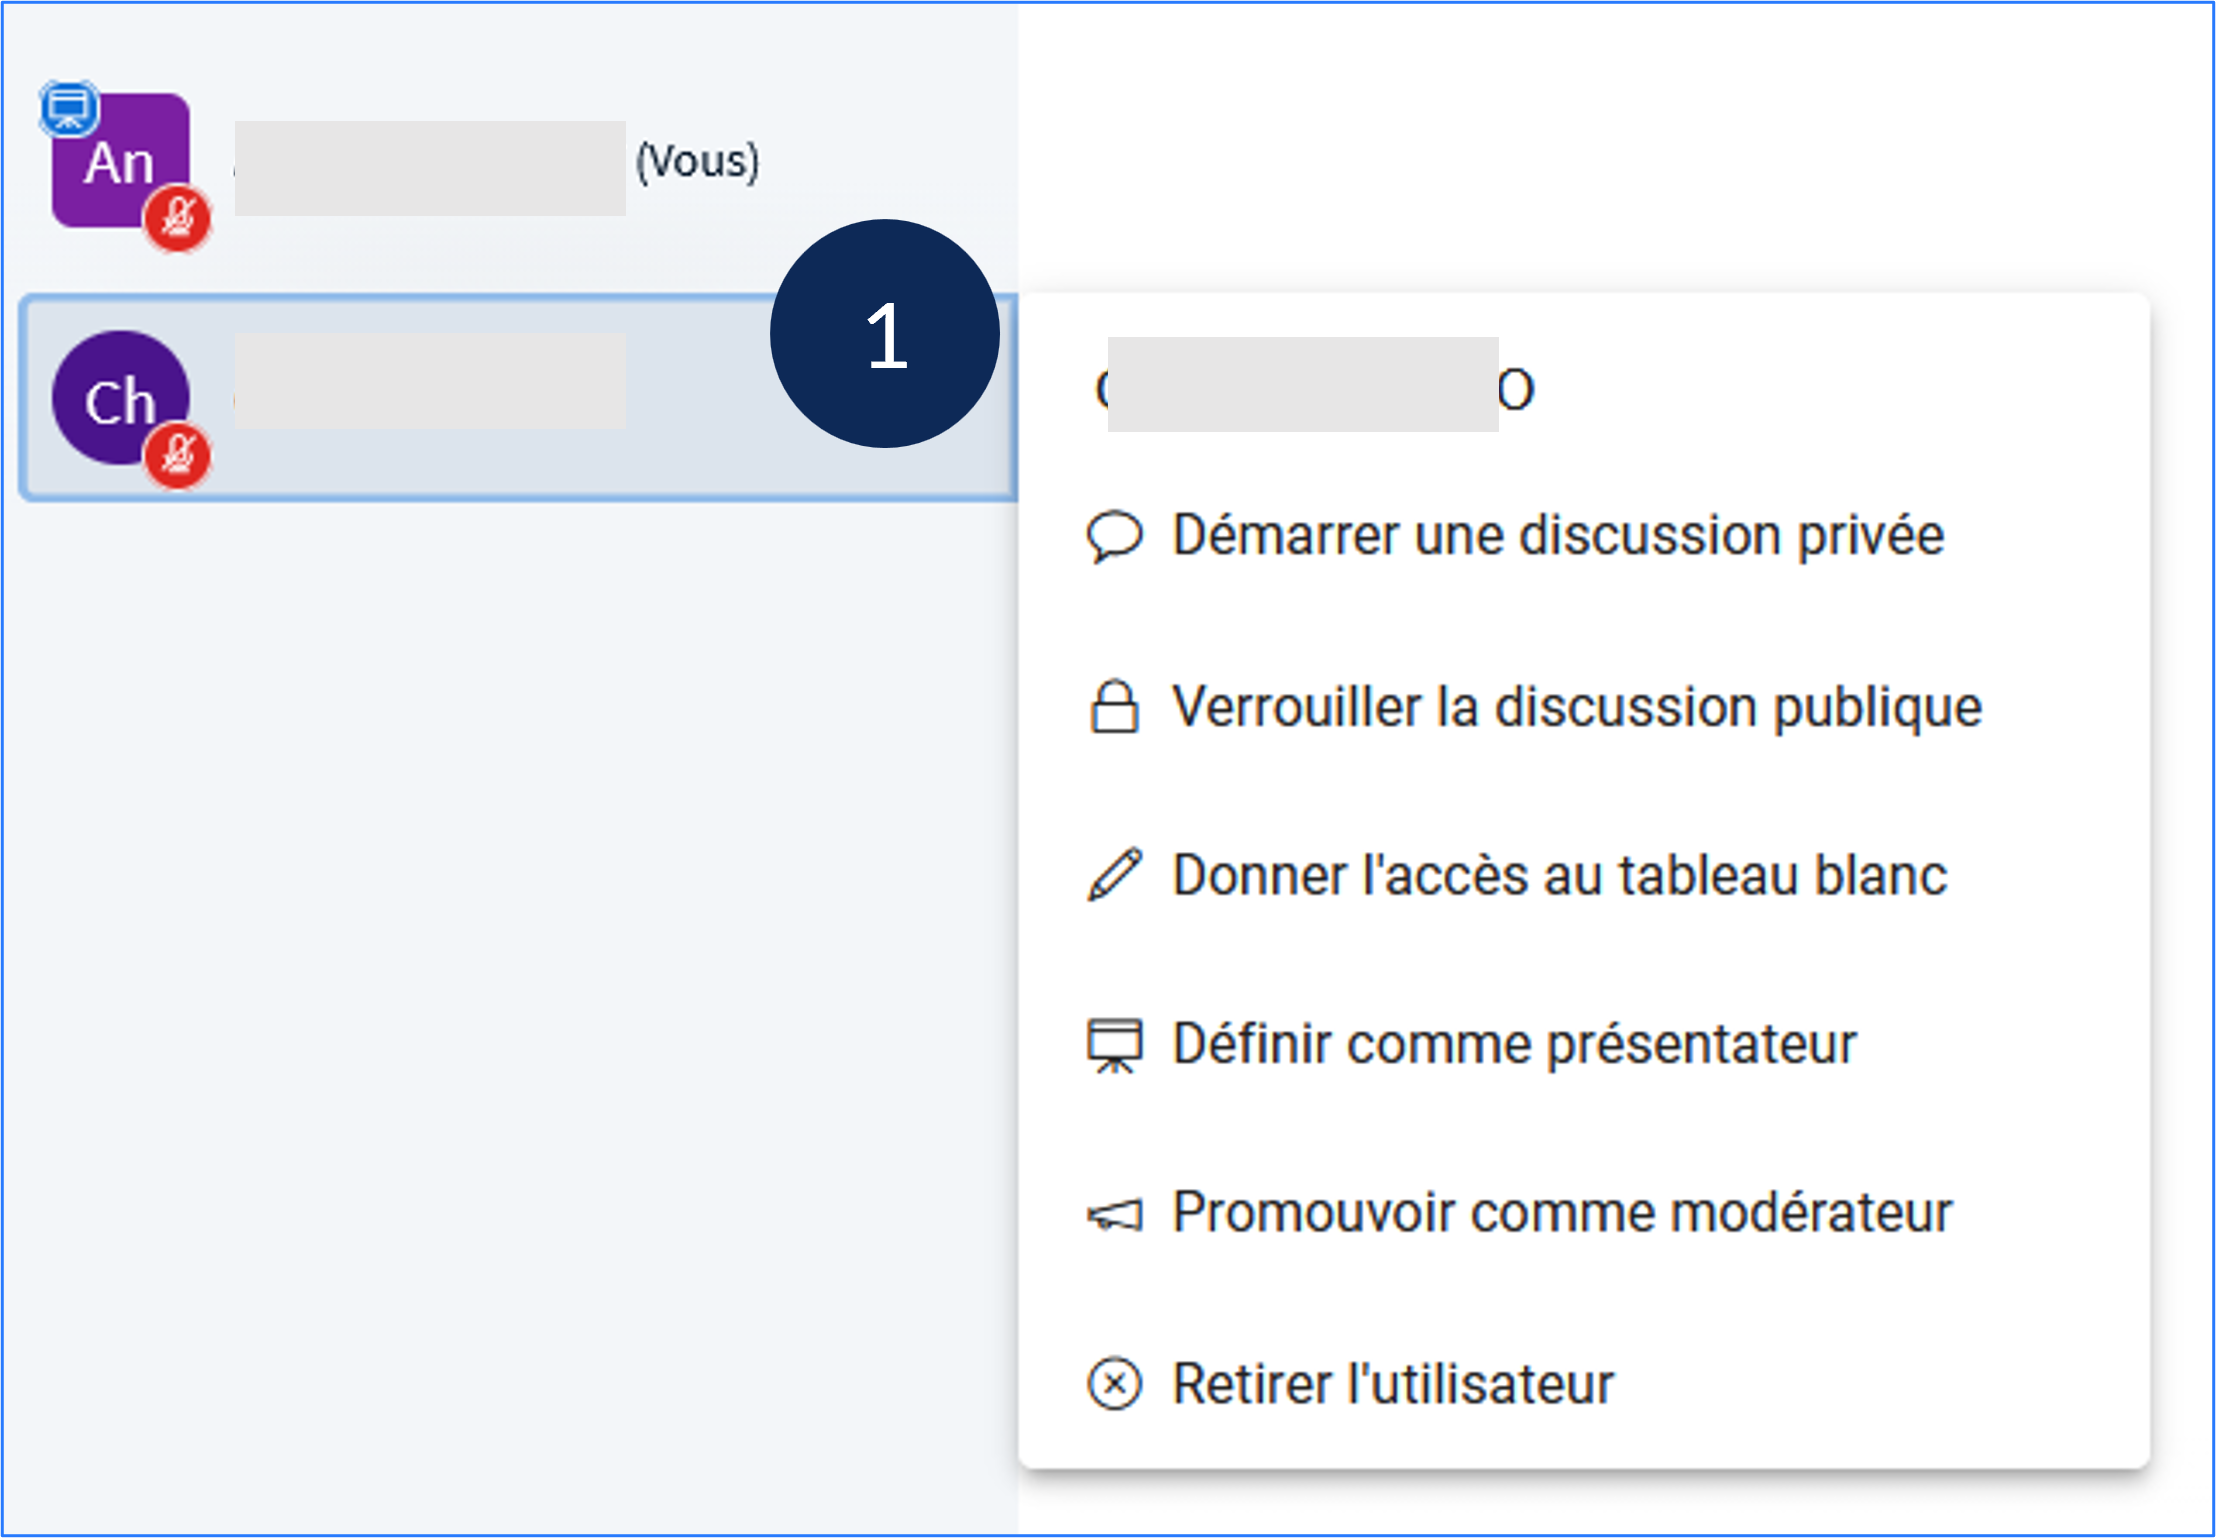2216x1538 pixels.
Task: Click the presentation screen icon in the menu
Action: click(1114, 1045)
